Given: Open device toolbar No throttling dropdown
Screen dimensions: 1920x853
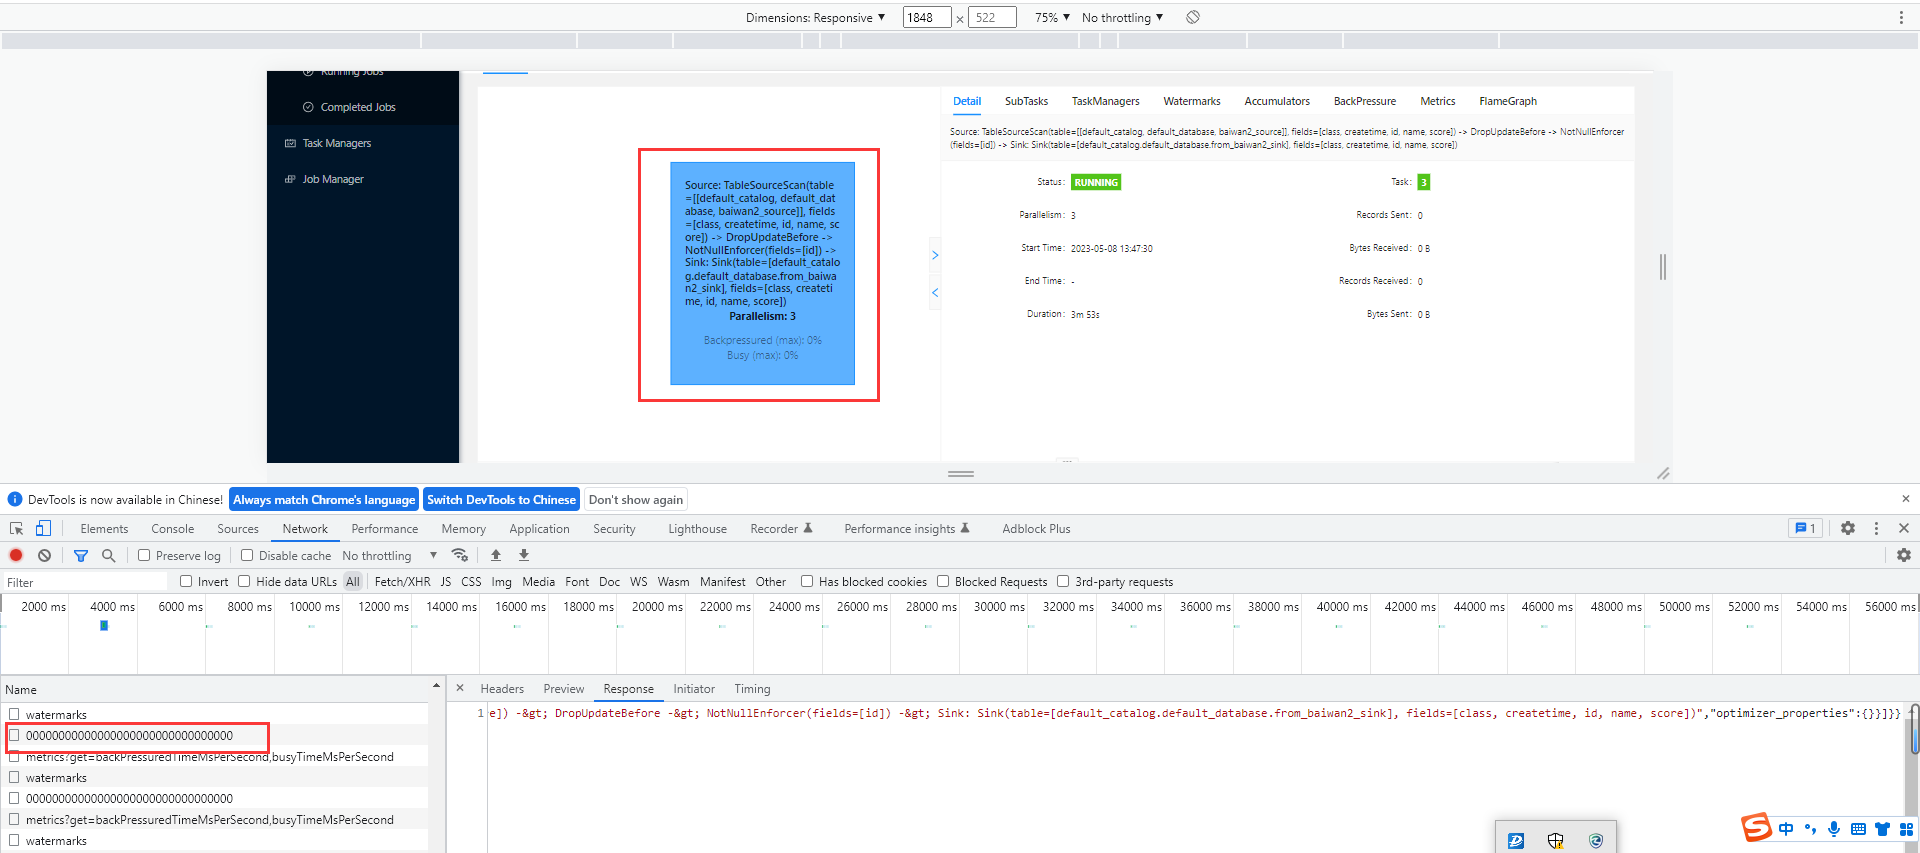Looking at the screenshot, I should (1122, 17).
